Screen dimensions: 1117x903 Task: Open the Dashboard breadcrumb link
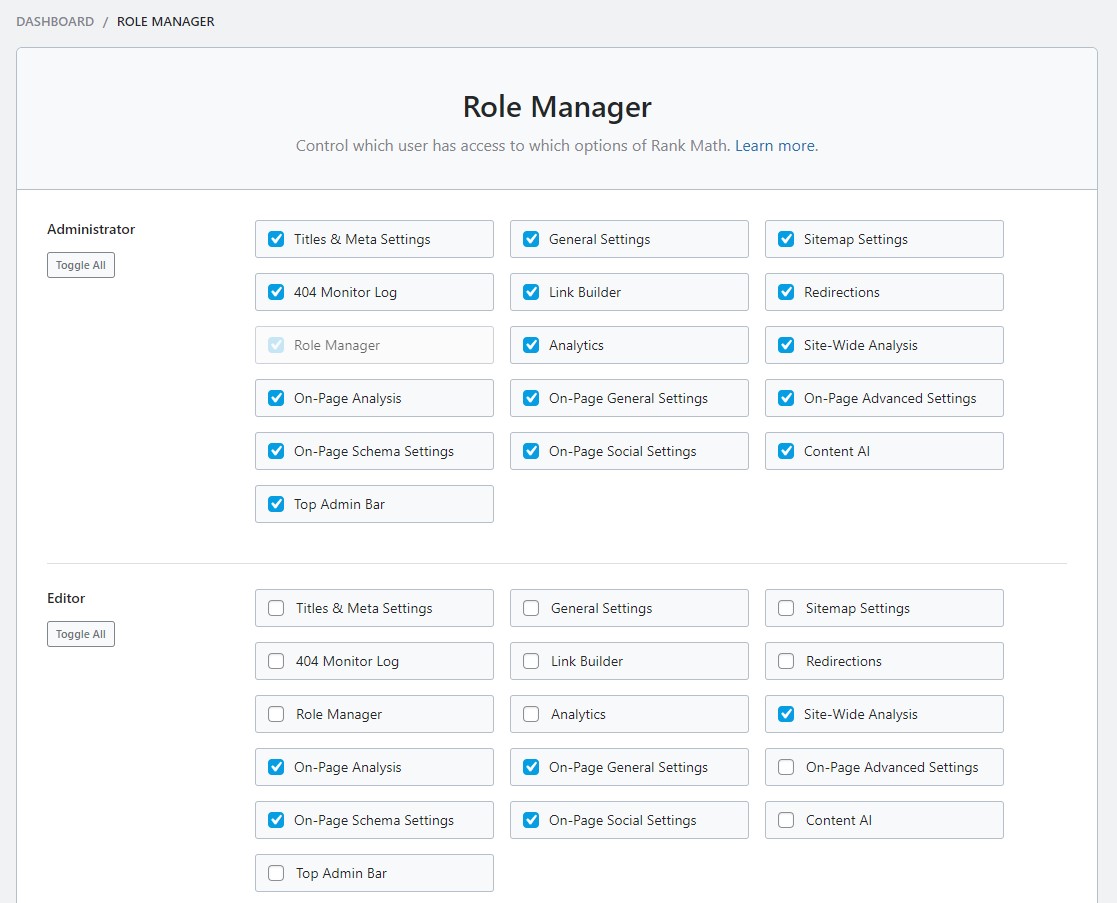[55, 21]
